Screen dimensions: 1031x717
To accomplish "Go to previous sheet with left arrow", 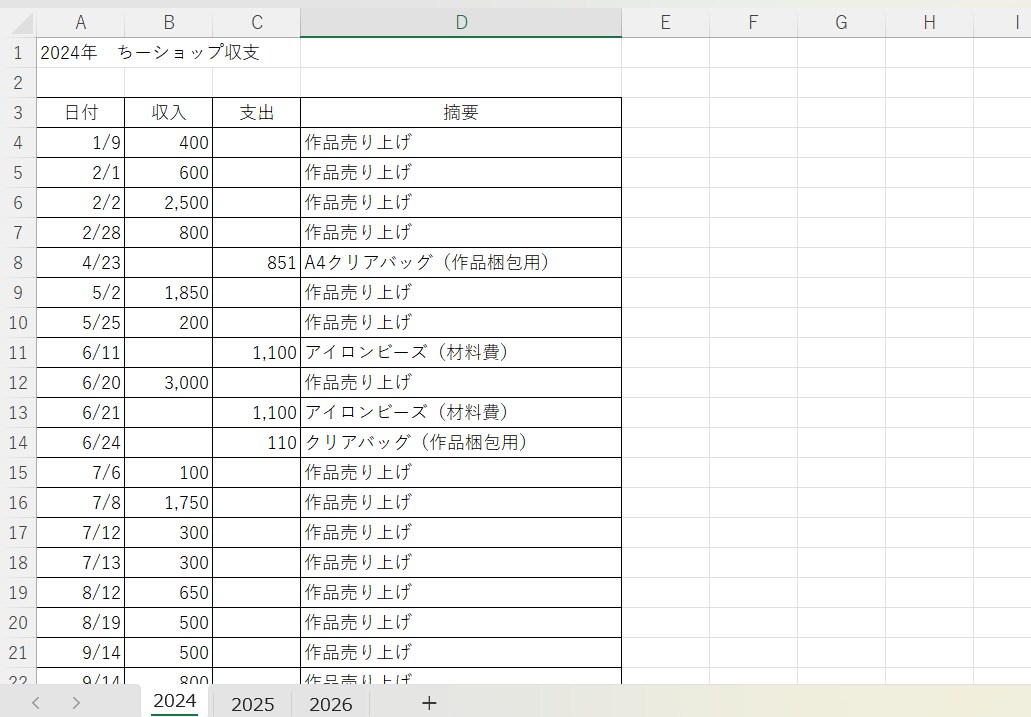I will click(36, 703).
